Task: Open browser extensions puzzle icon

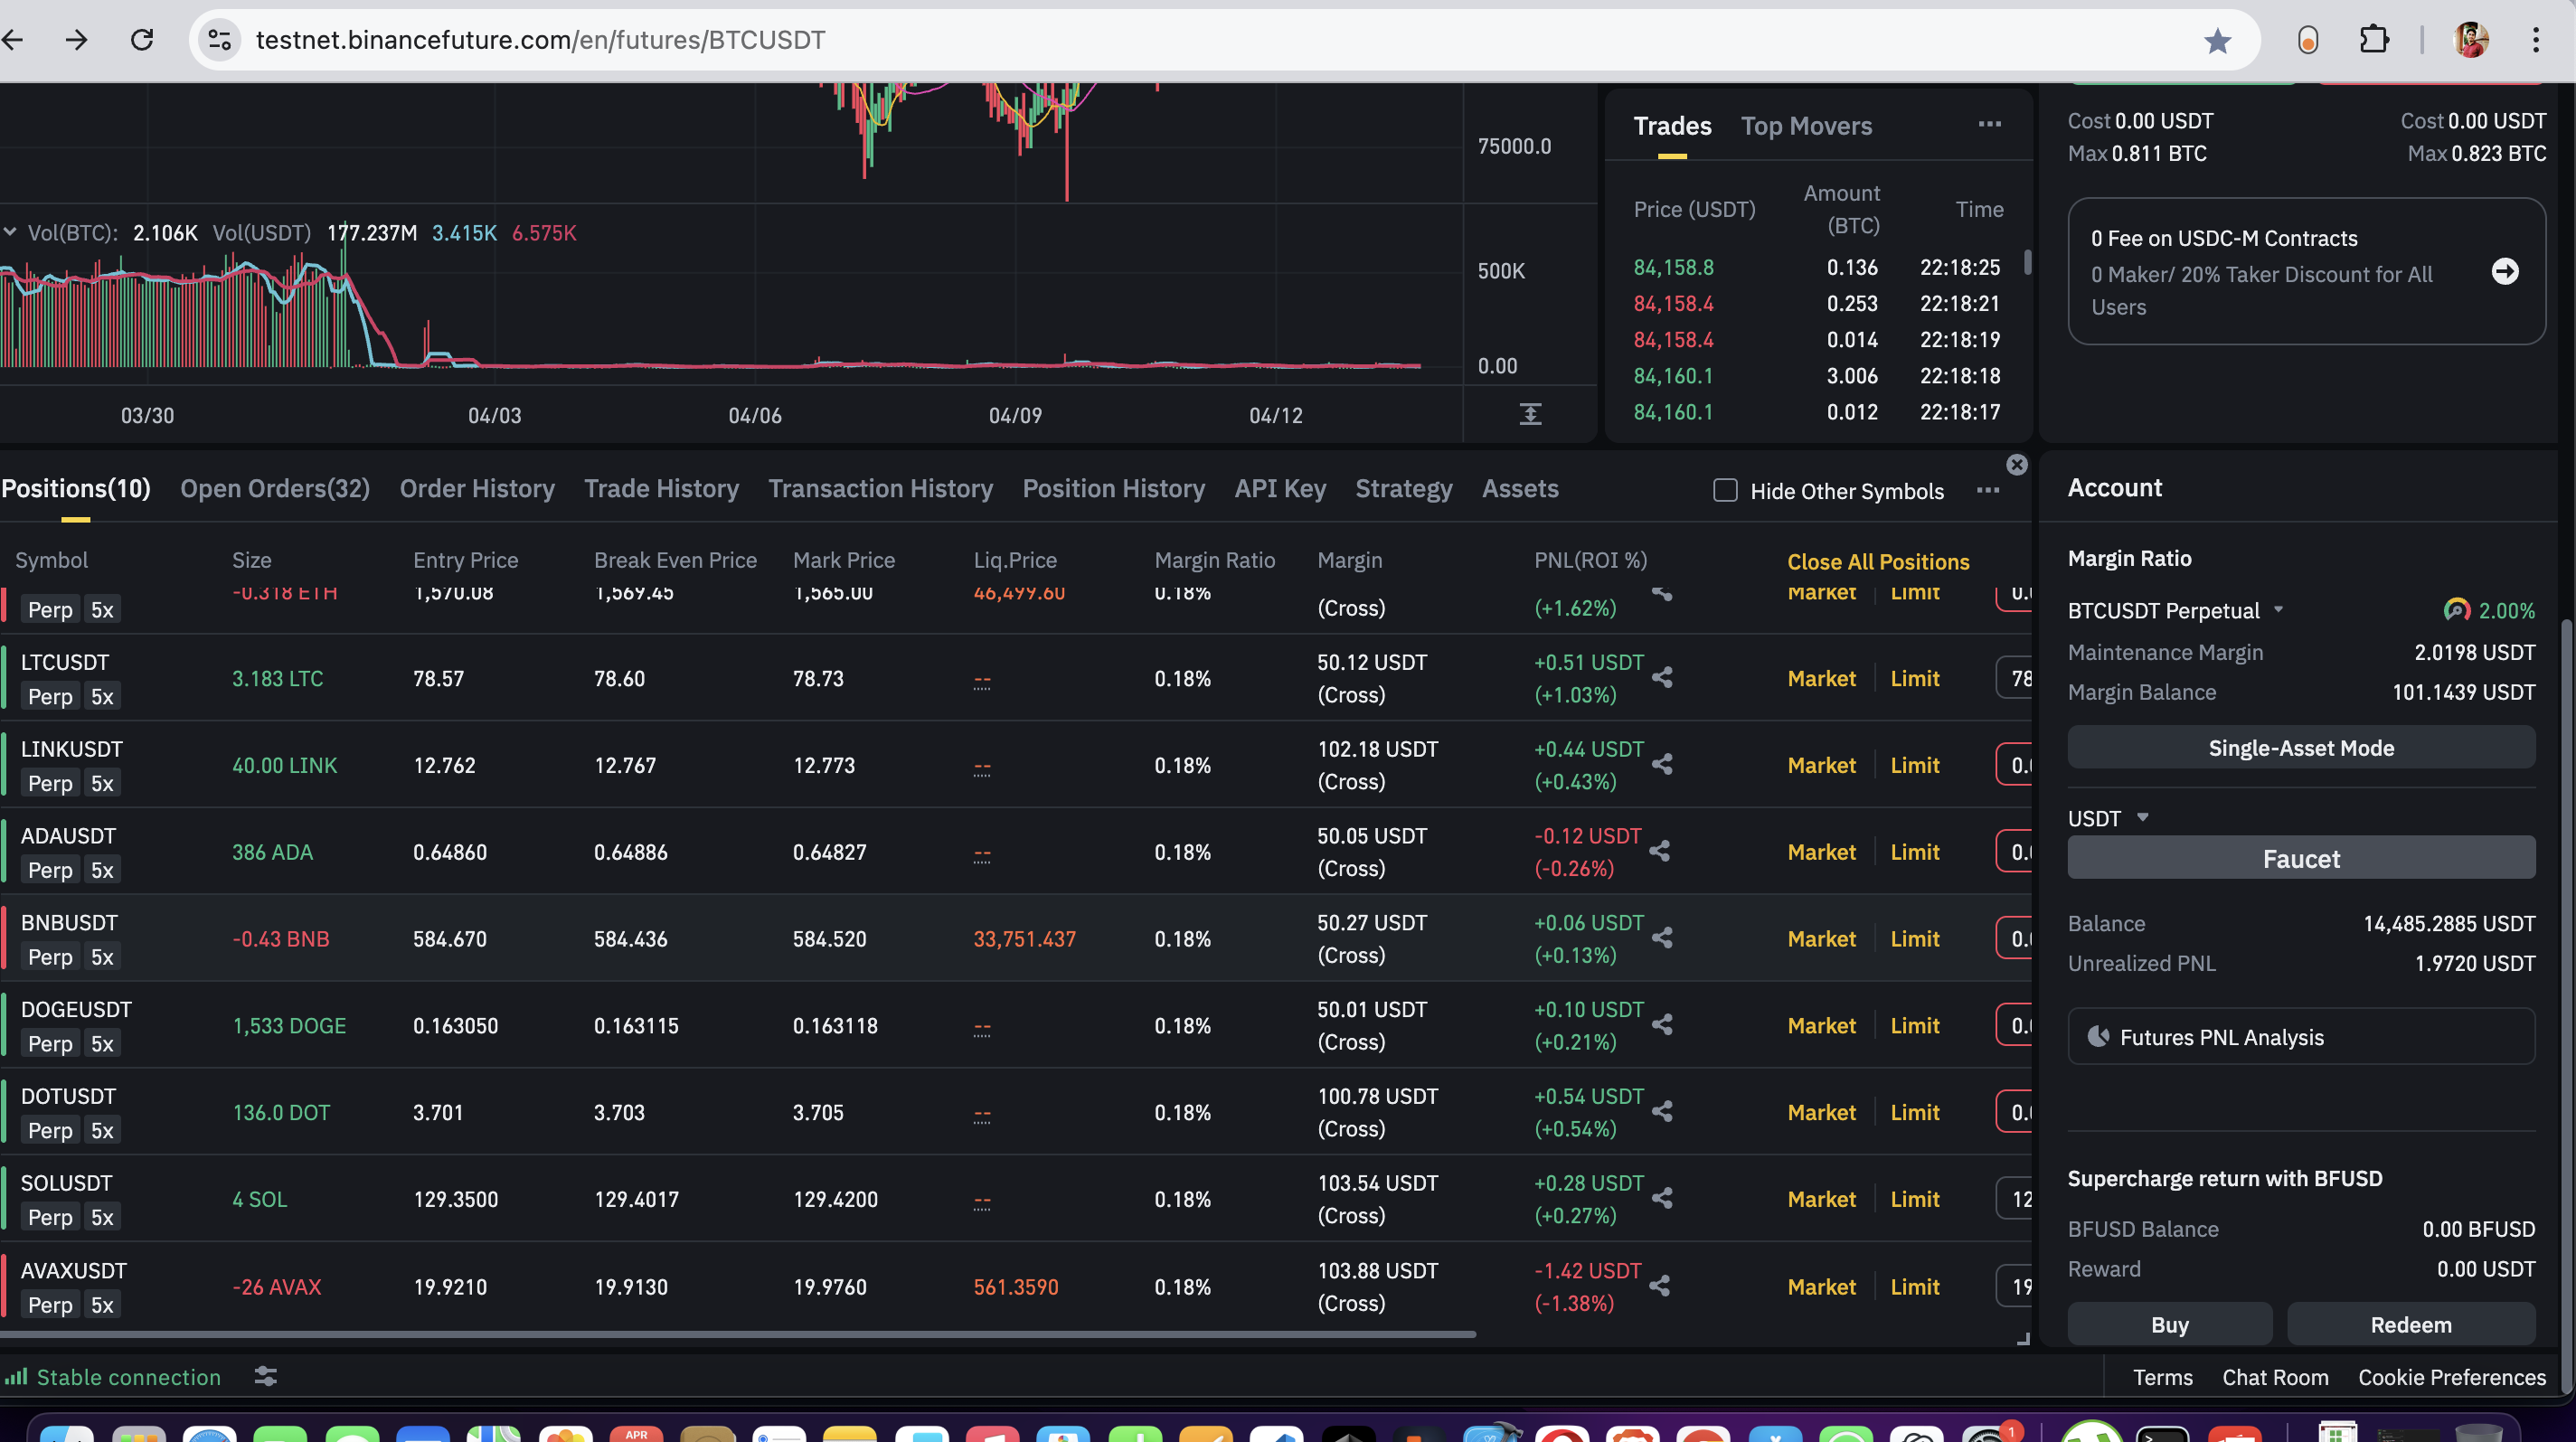Action: click(2374, 40)
